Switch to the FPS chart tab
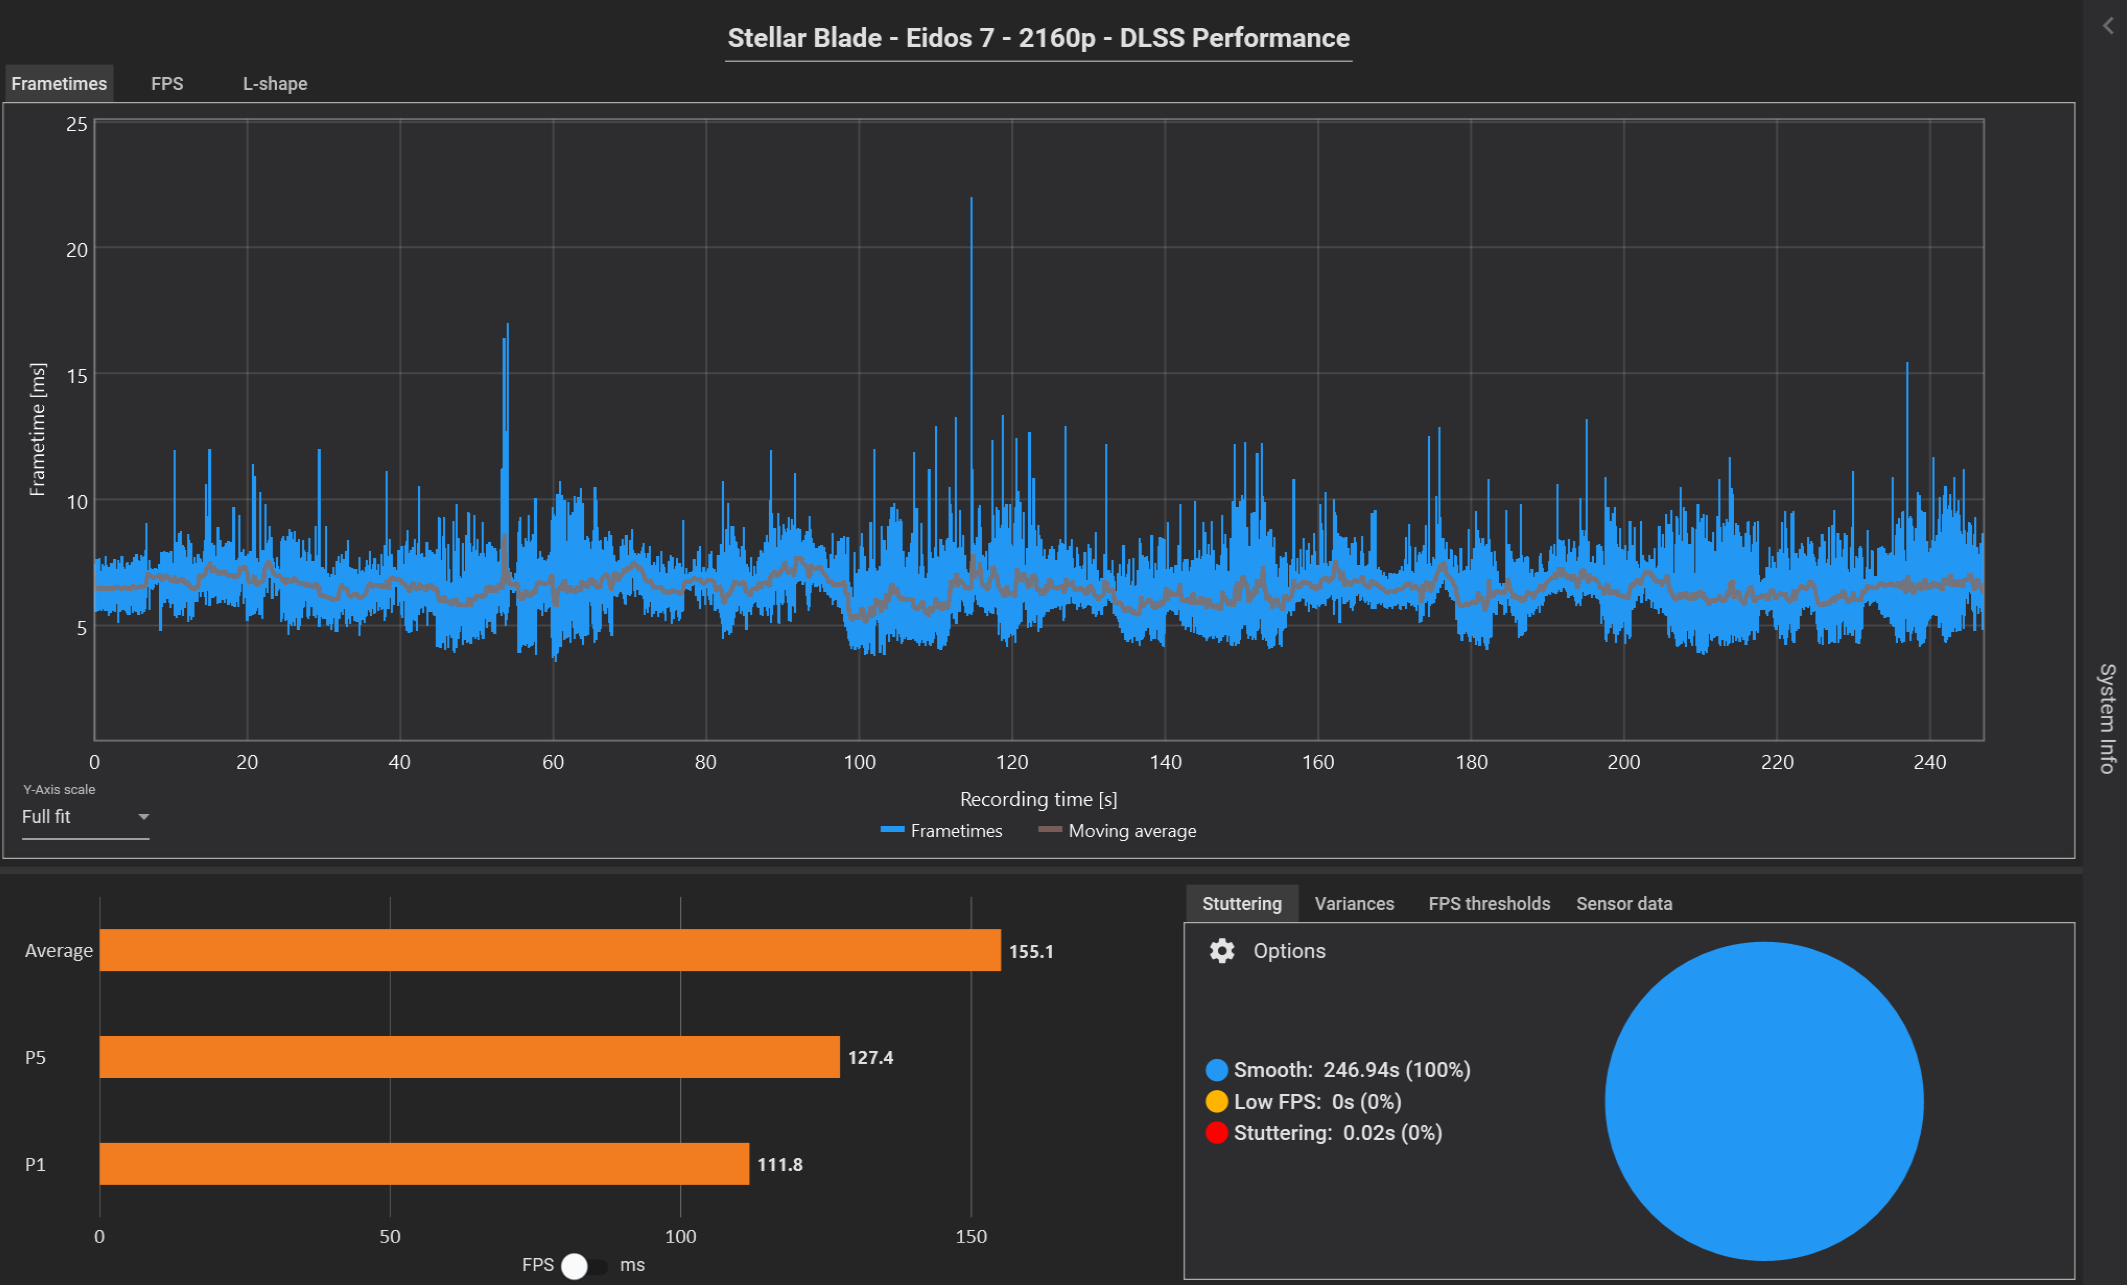Screen dimensions: 2127x1285 coord(167,84)
